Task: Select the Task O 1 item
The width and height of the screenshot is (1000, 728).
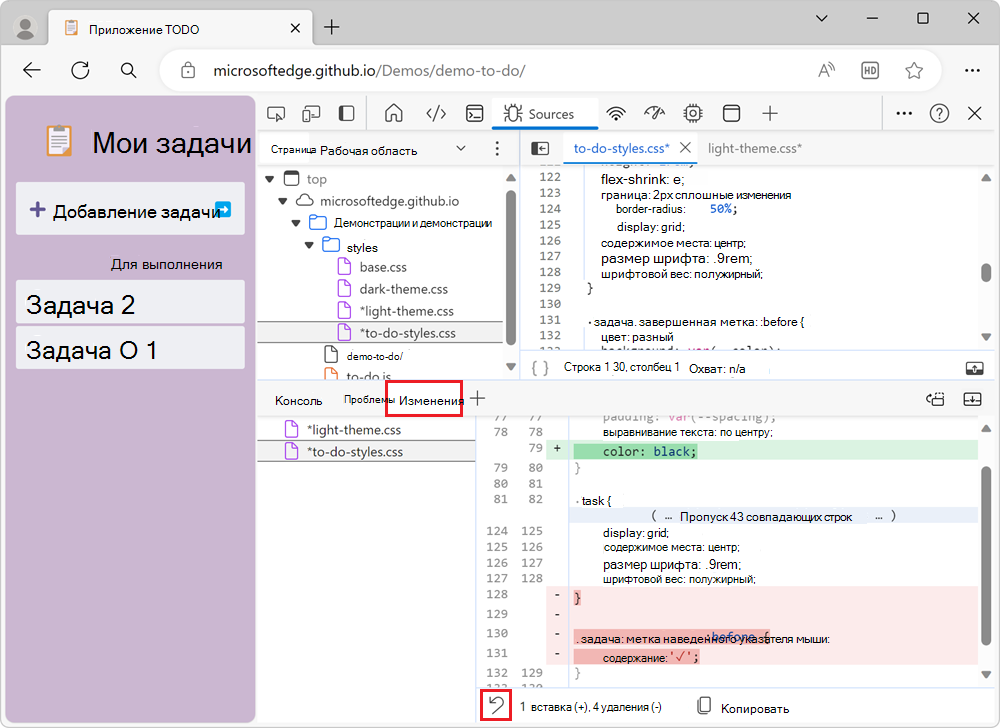Action: [130, 348]
